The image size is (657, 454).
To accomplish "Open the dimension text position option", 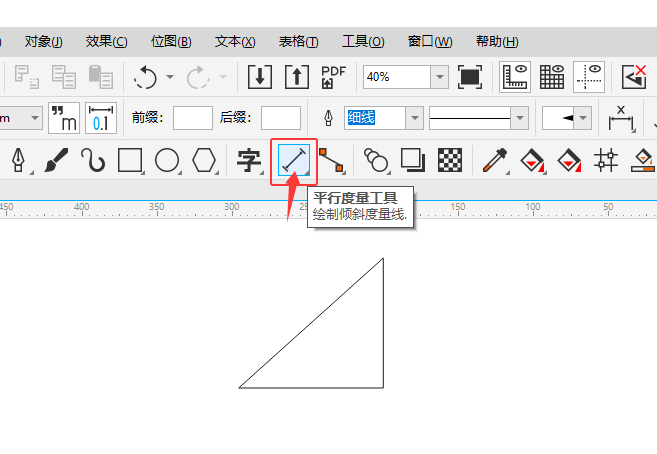I will 621,119.
